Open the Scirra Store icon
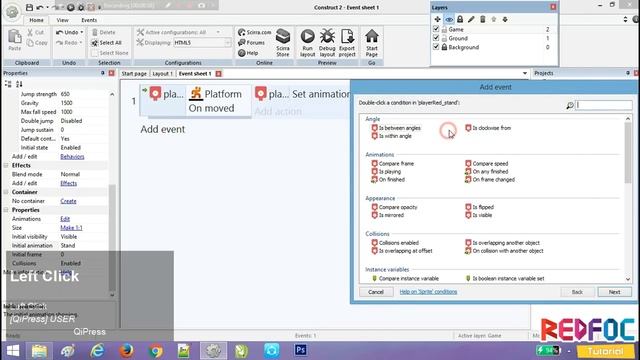This screenshot has width=640, height=360. pyautogui.click(x=282, y=36)
